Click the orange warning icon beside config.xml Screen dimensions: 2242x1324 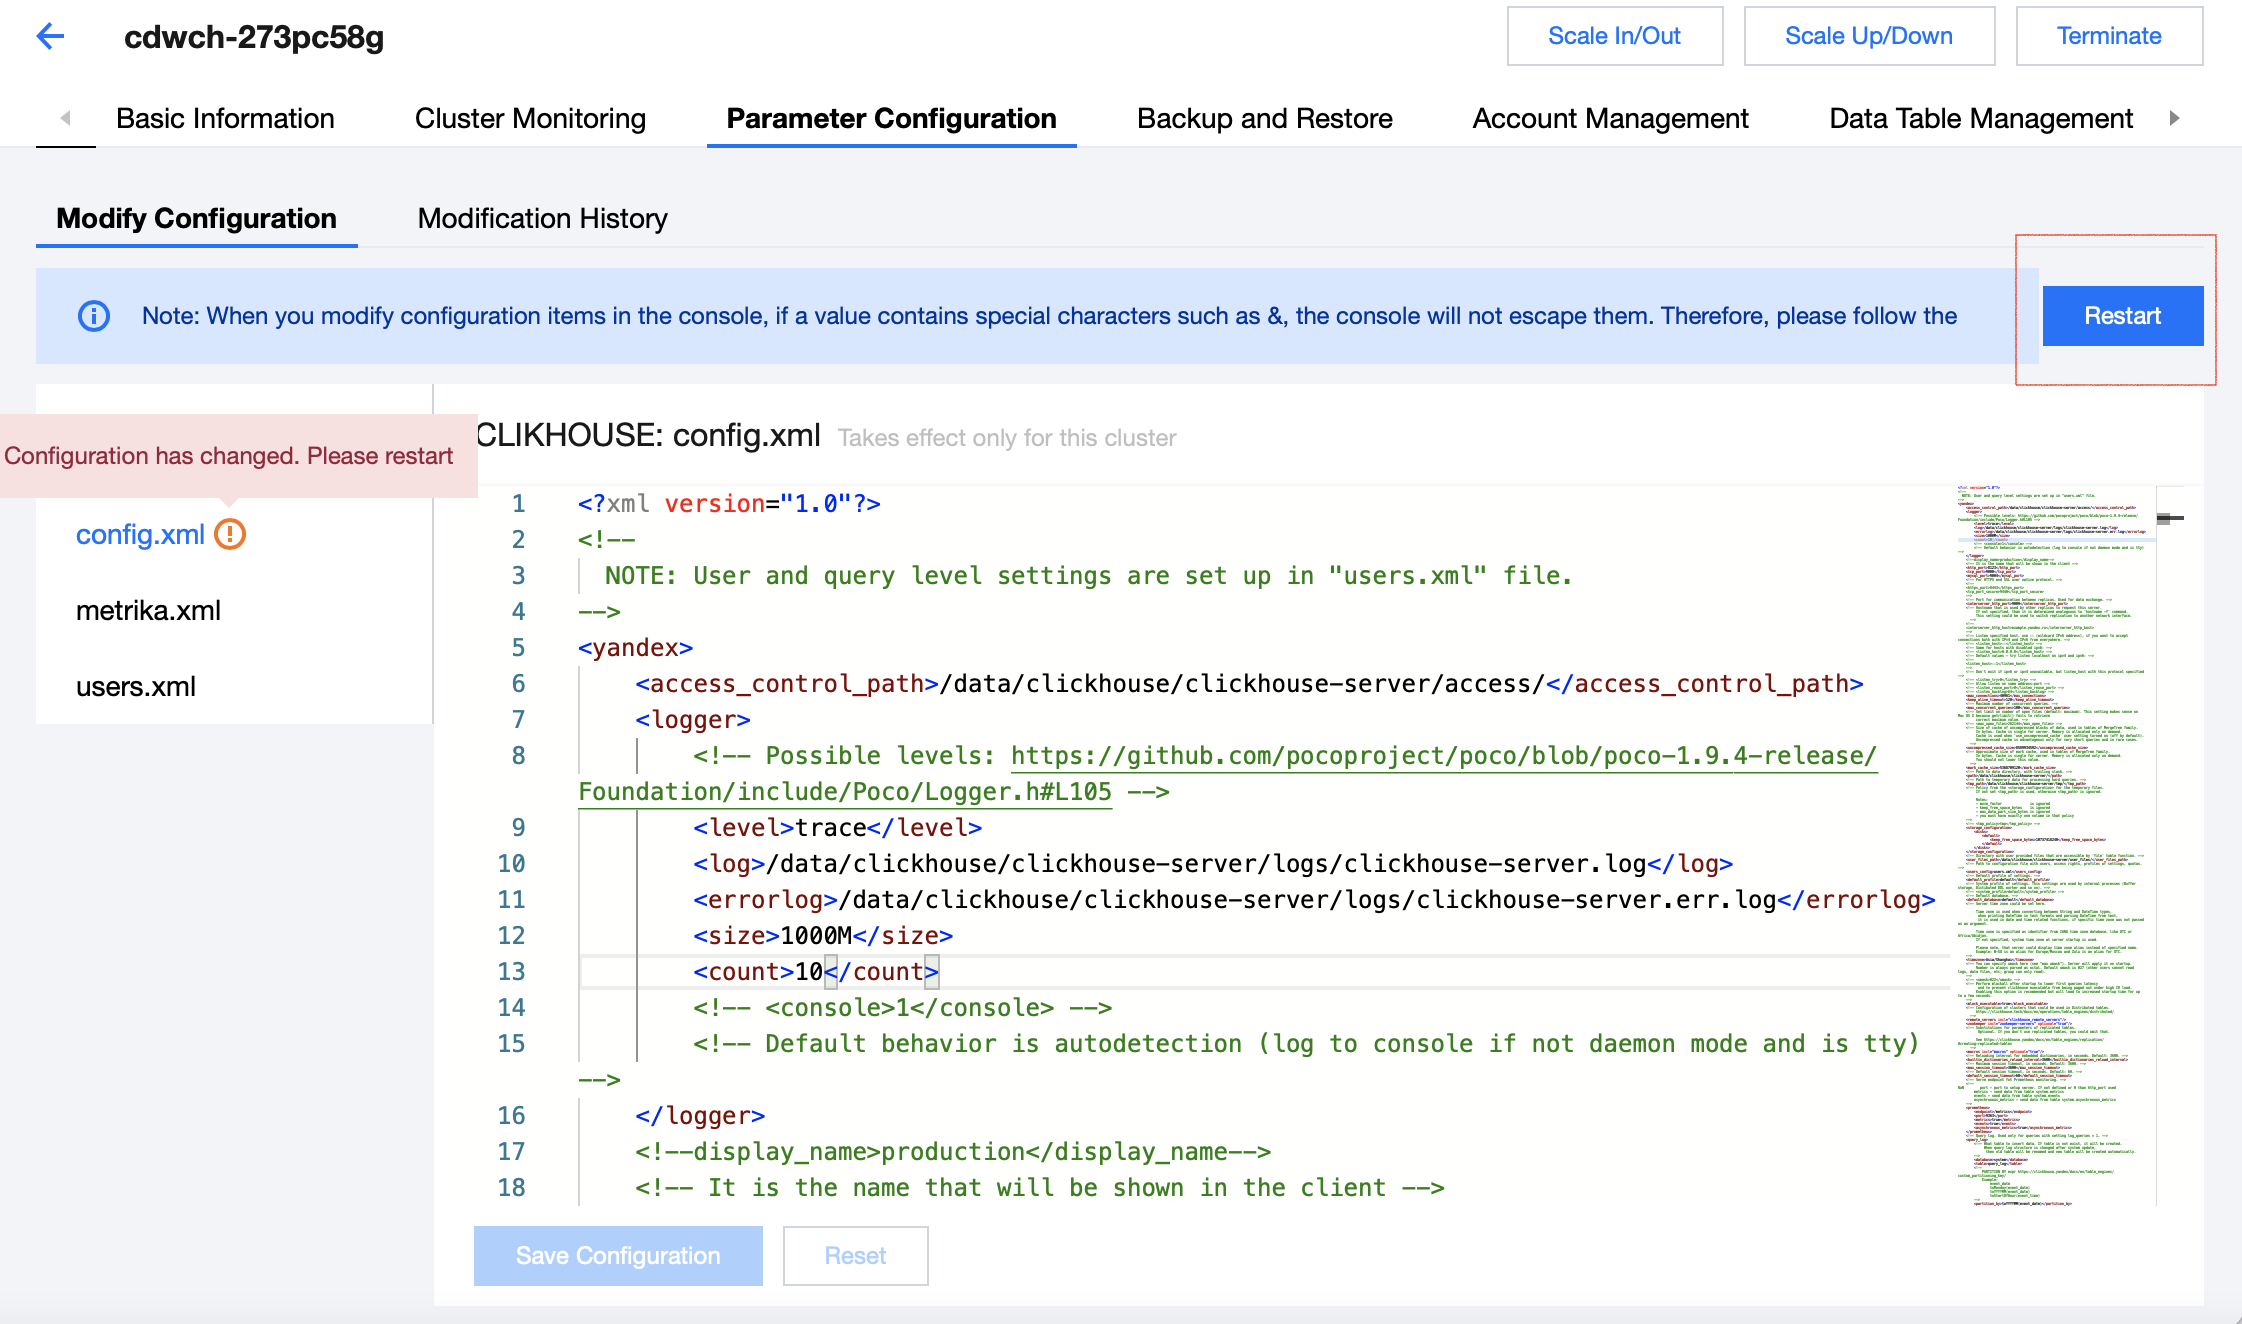[x=230, y=535]
